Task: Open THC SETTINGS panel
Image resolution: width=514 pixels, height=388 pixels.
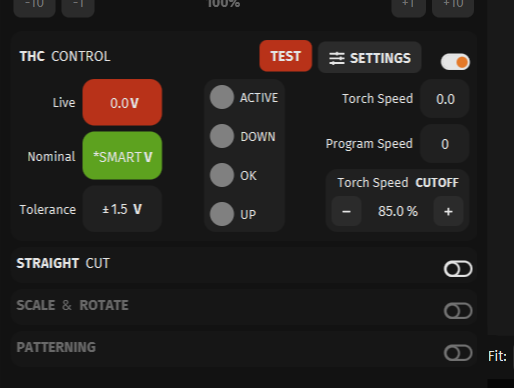Action: pyautogui.click(x=370, y=57)
